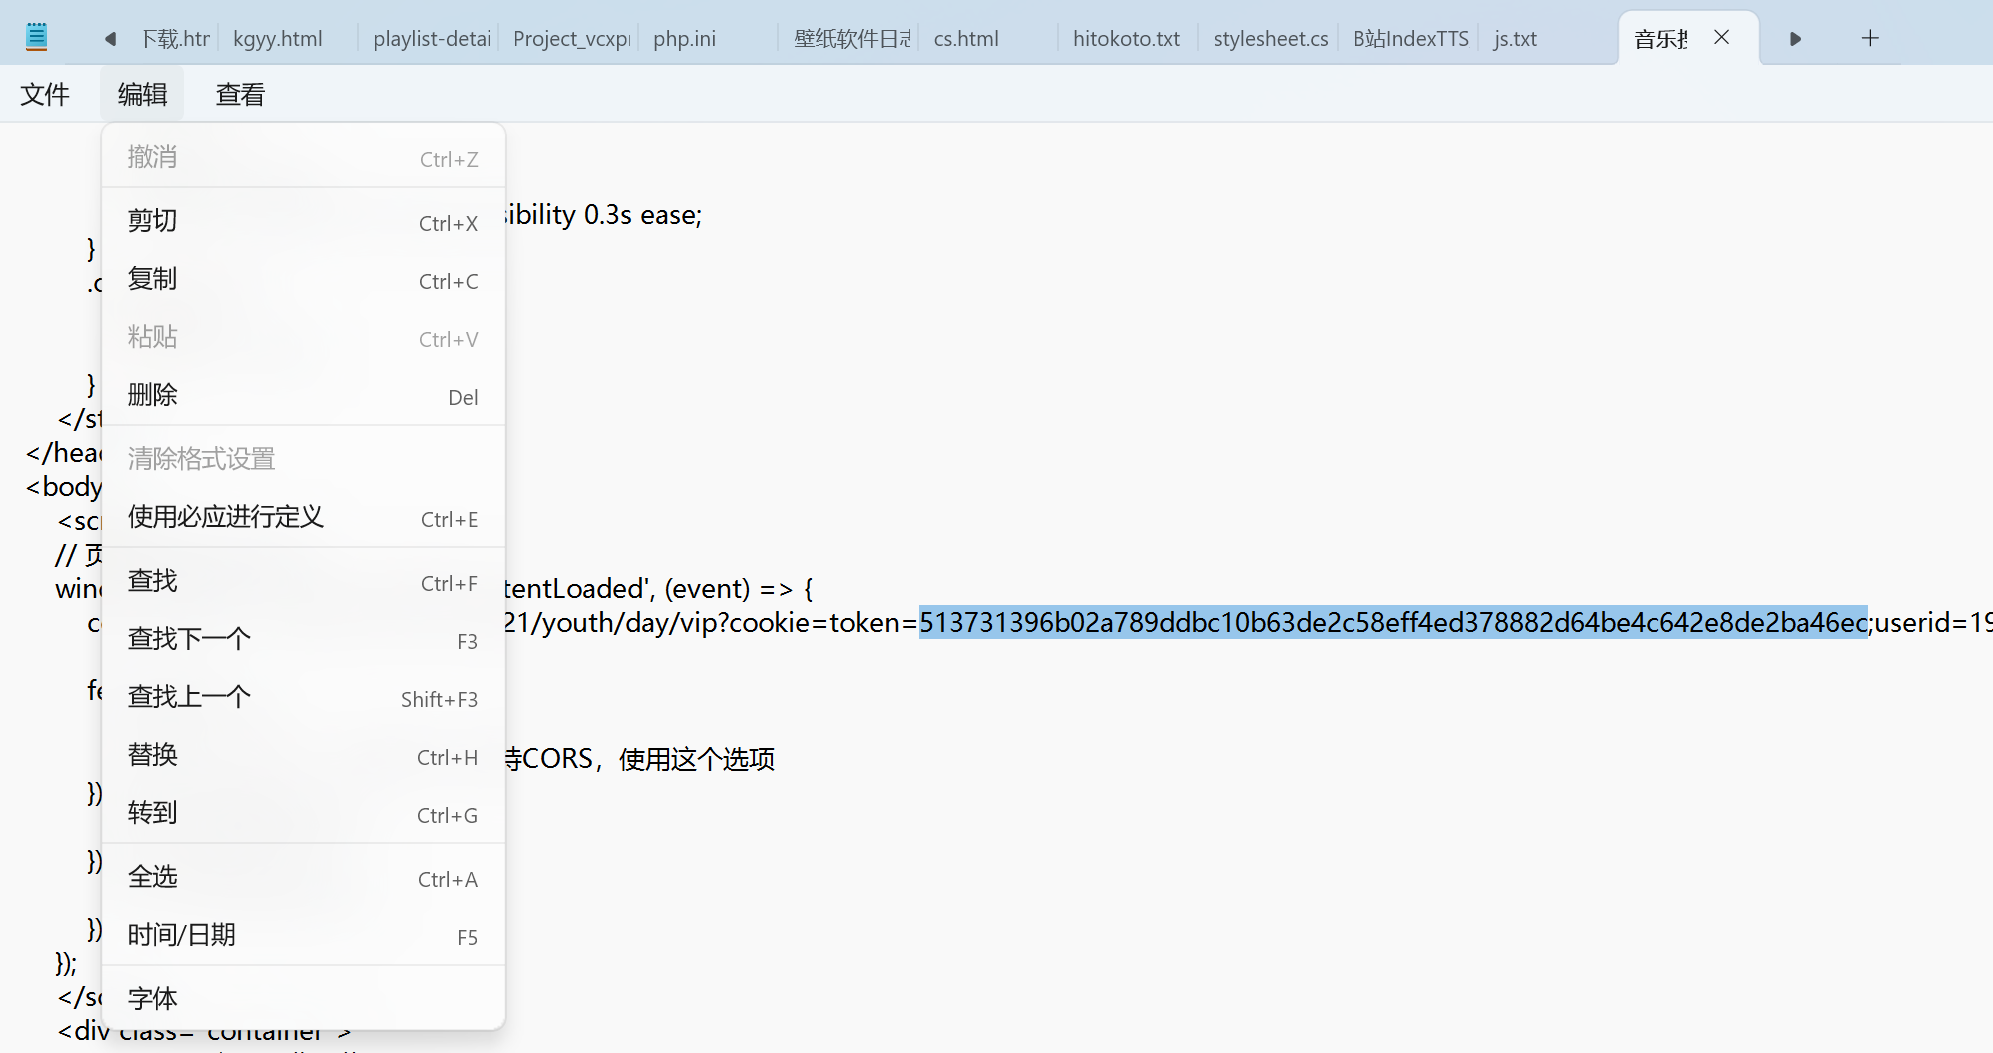1993x1053 pixels.
Task: Click the Notepad app icon
Action: (x=36, y=38)
